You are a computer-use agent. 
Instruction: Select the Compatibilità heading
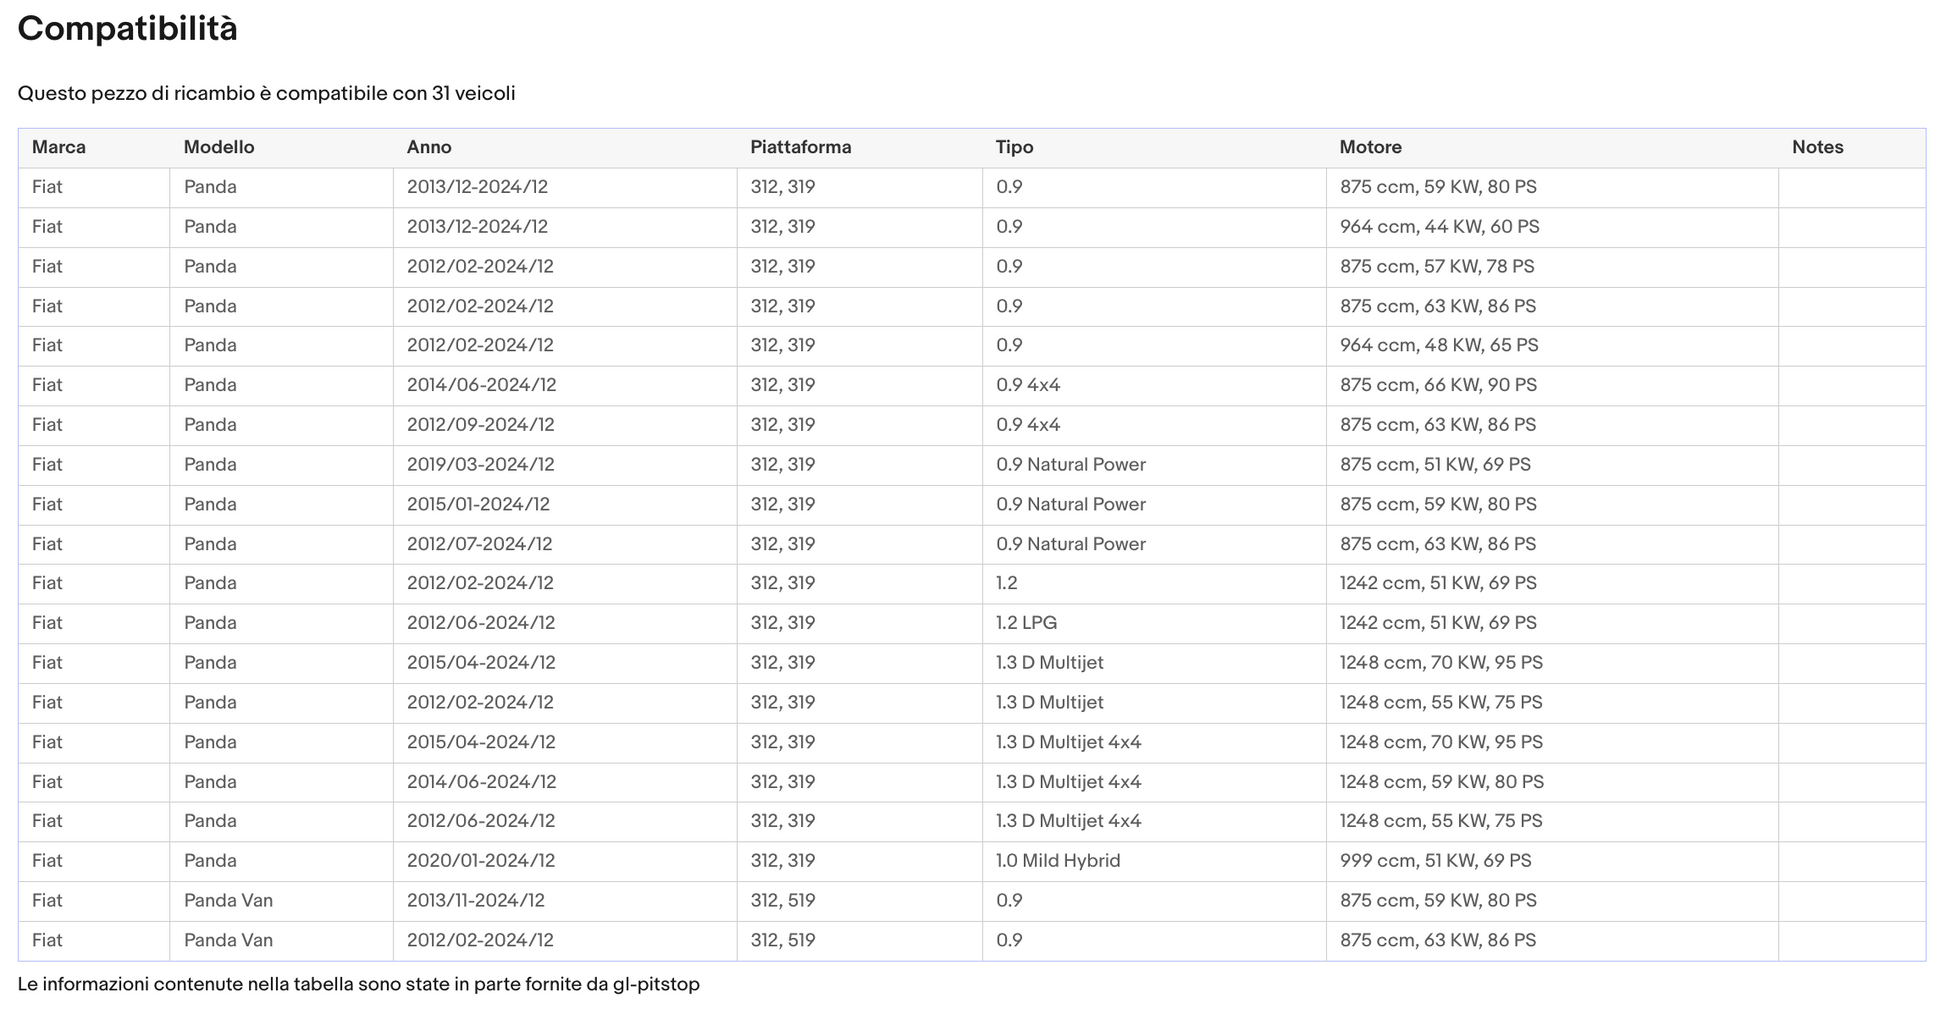128,29
